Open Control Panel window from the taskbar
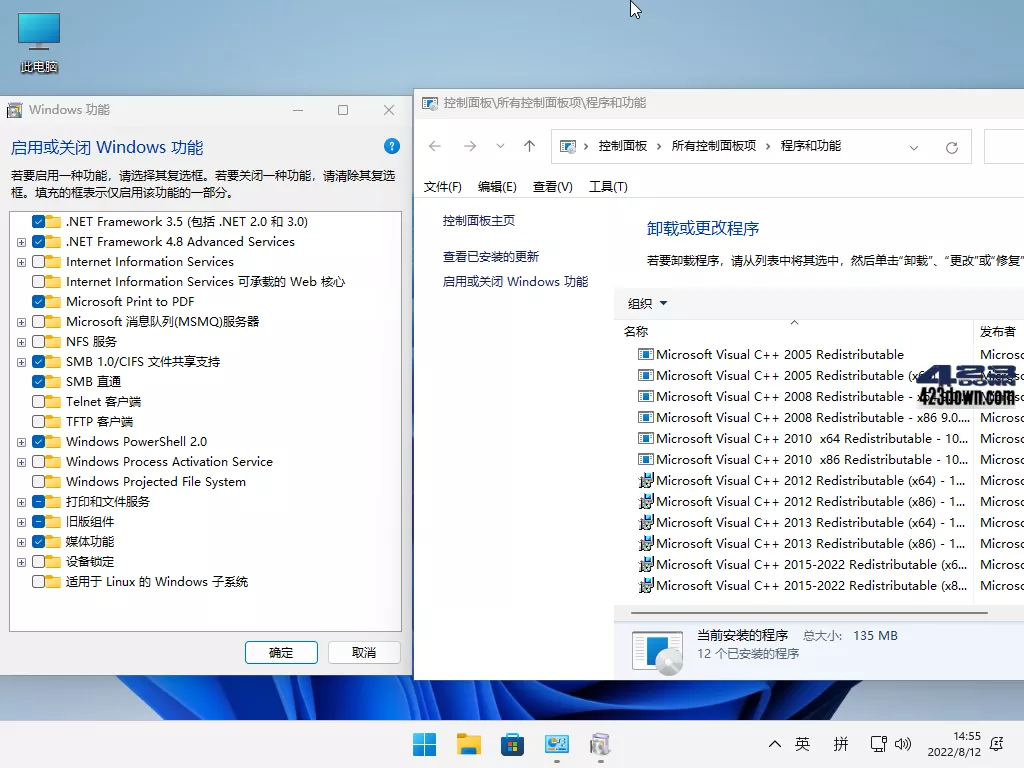 click(557, 744)
